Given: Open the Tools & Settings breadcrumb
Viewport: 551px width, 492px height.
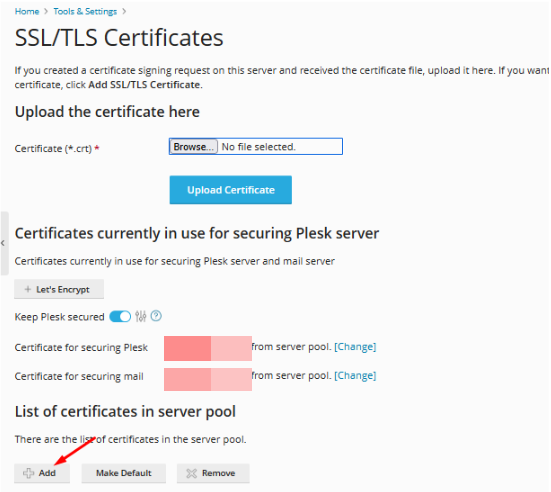Looking at the screenshot, I should (x=85, y=12).
